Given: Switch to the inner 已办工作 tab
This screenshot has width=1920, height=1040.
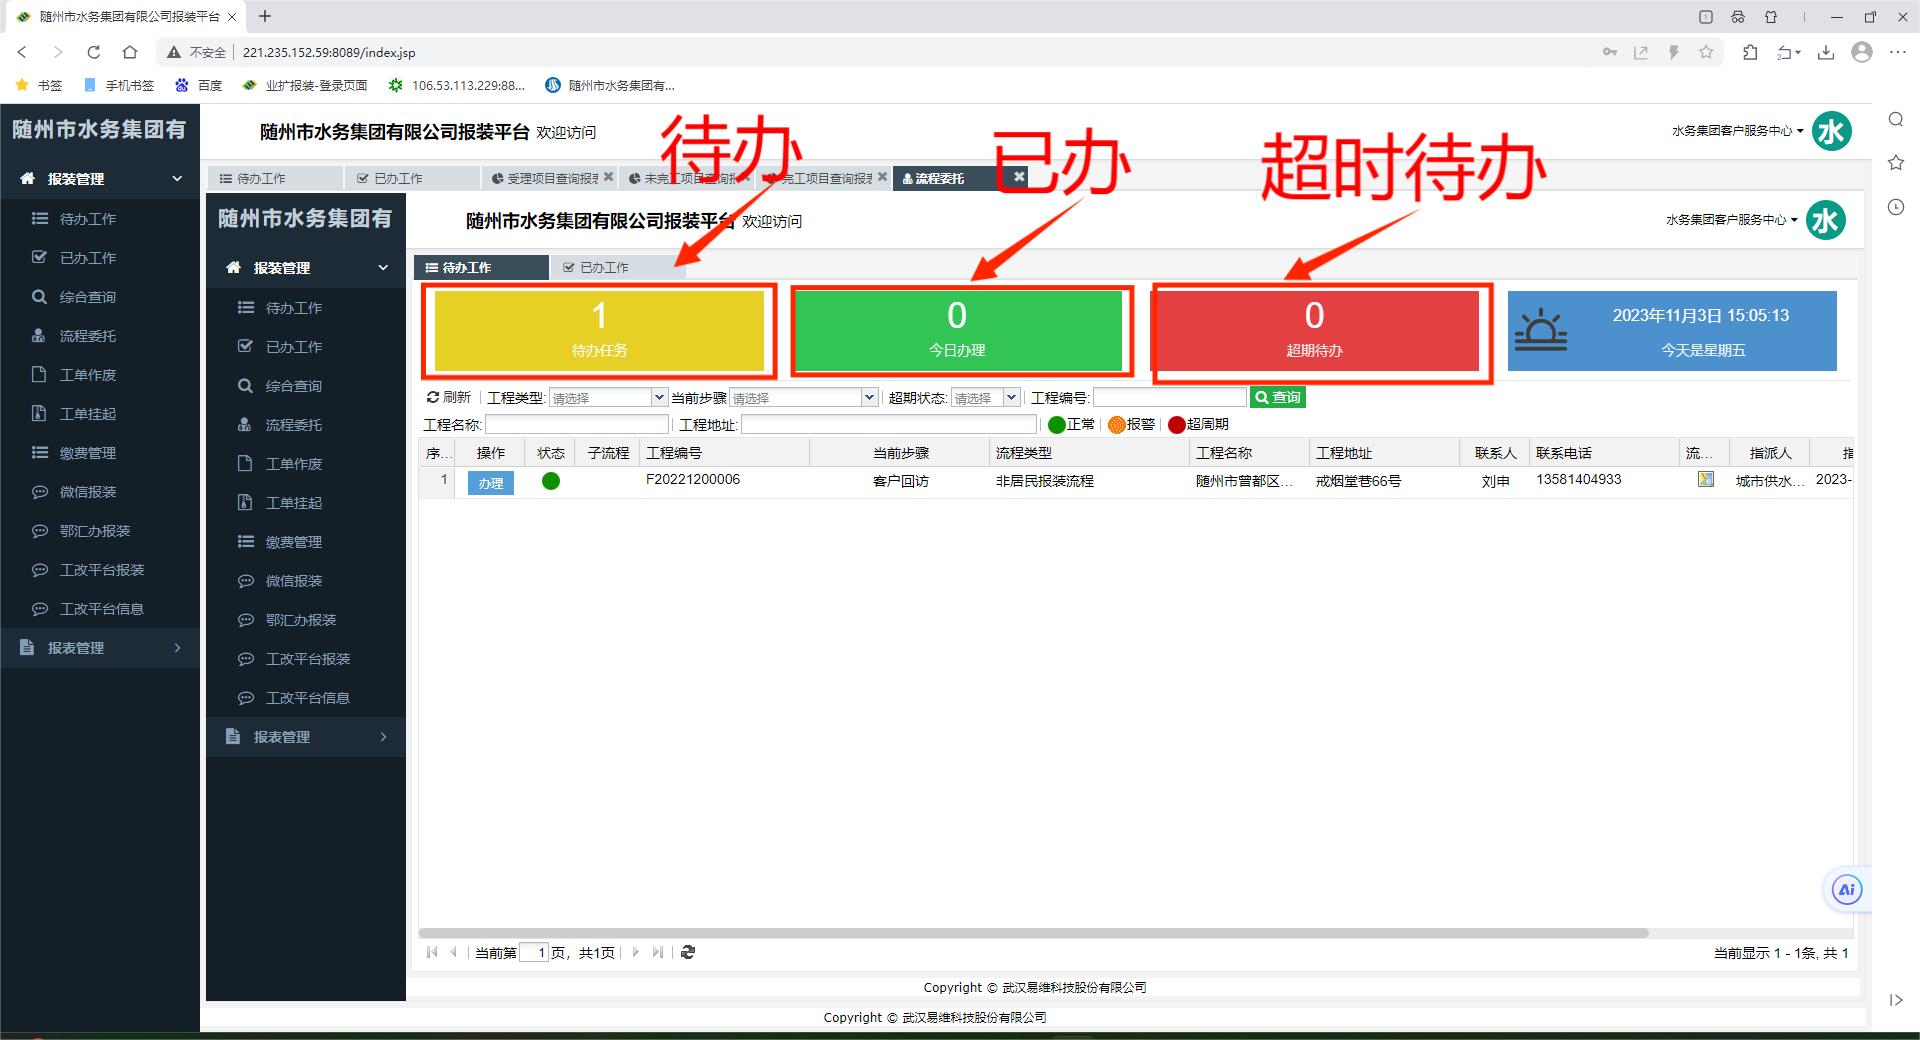Looking at the screenshot, I should (596, 268).
